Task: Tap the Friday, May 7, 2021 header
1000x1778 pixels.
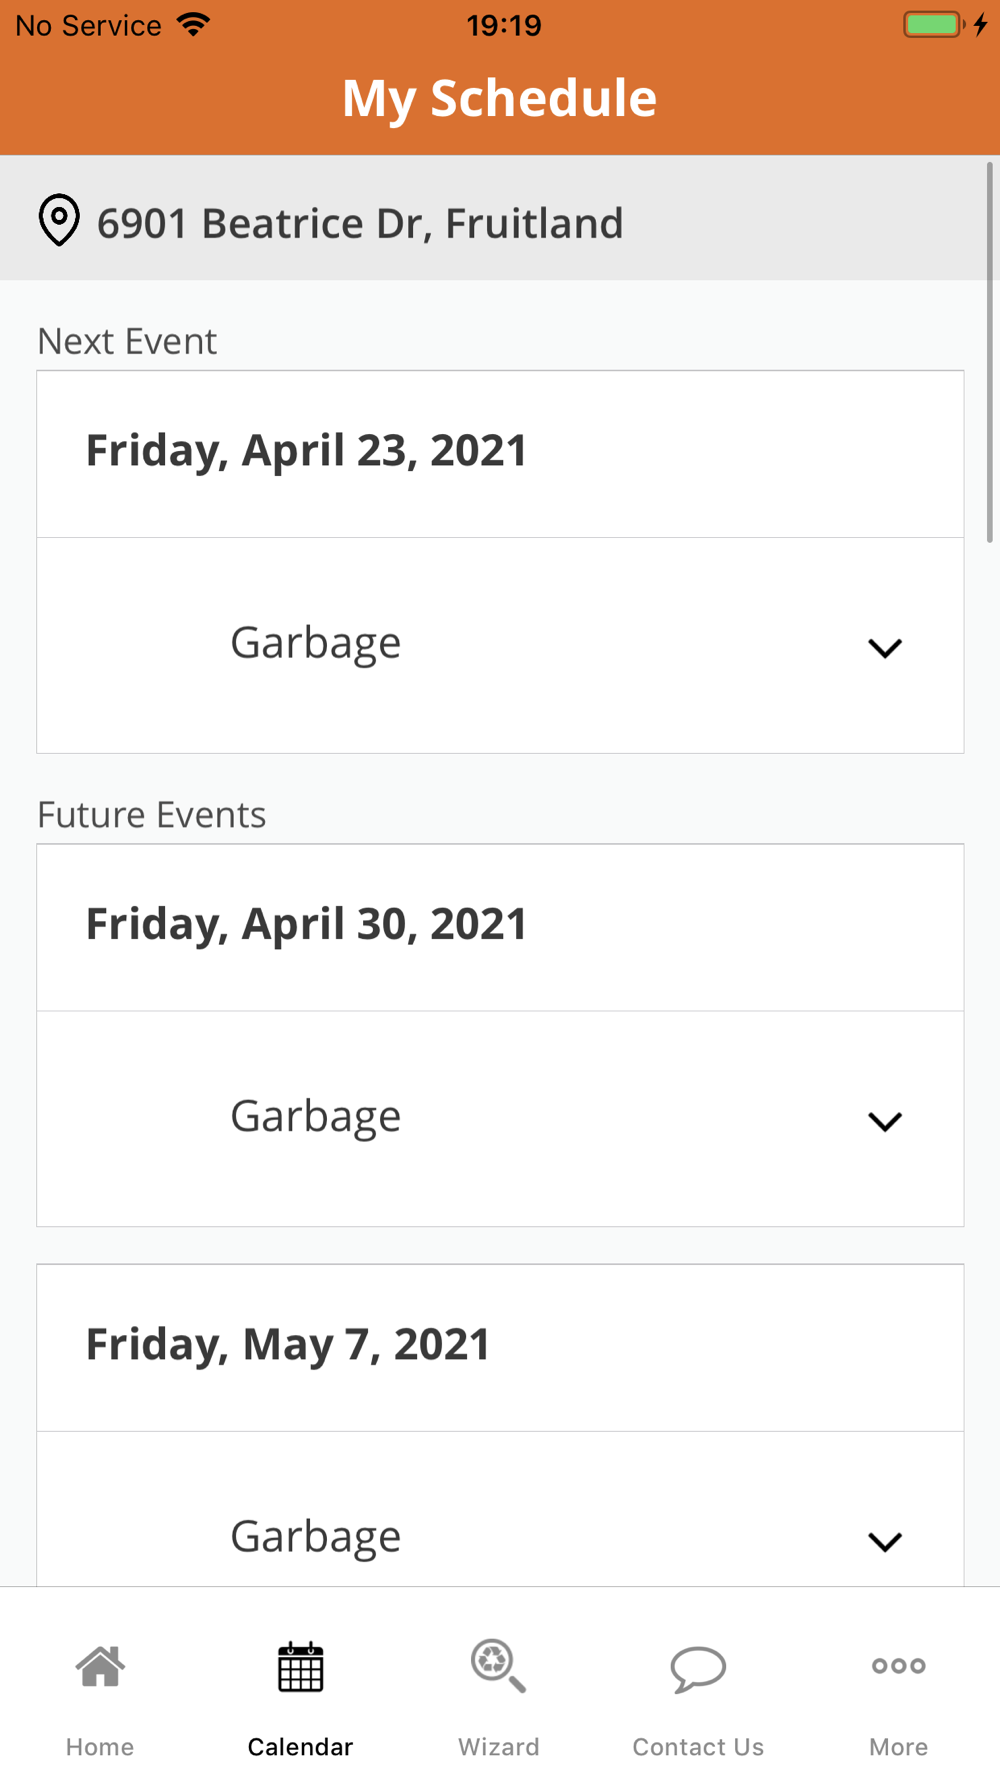Action: [x=288, y=1345]
